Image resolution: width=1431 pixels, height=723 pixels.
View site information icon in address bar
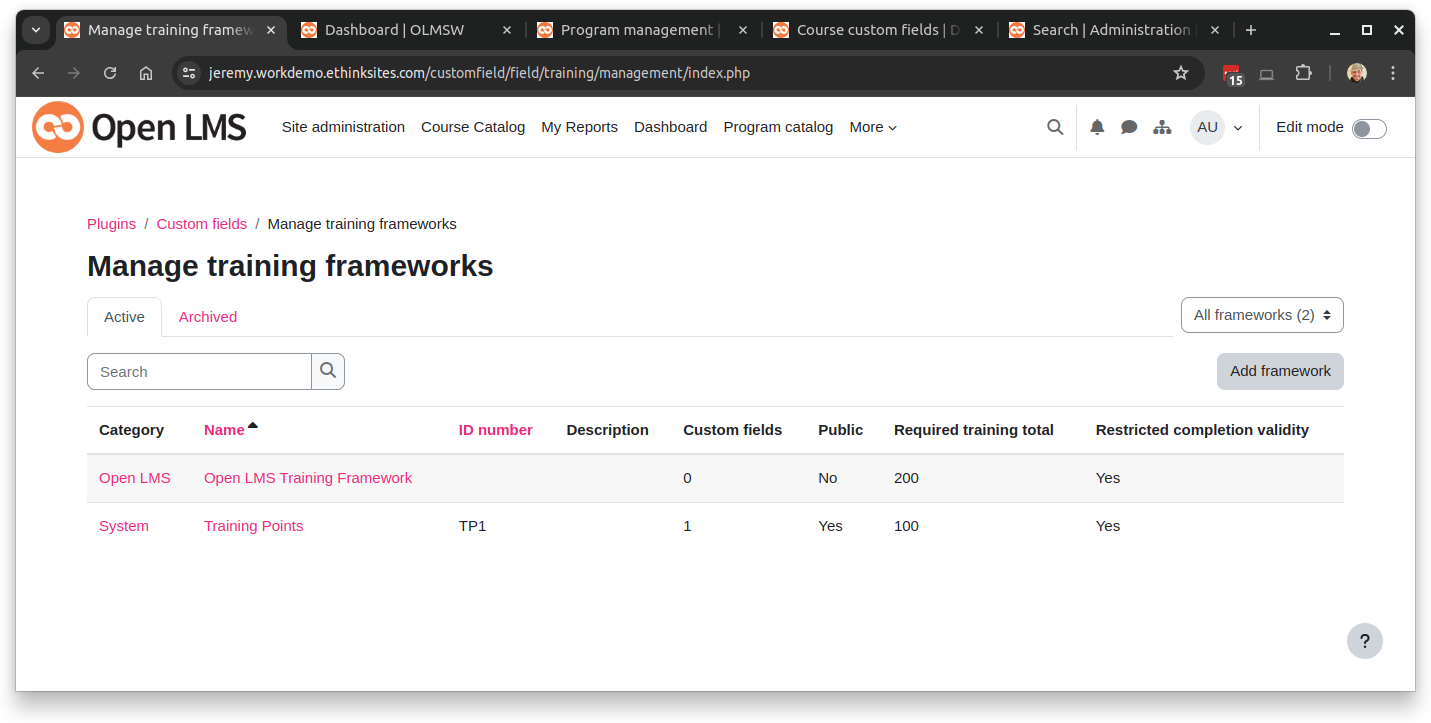189,73
